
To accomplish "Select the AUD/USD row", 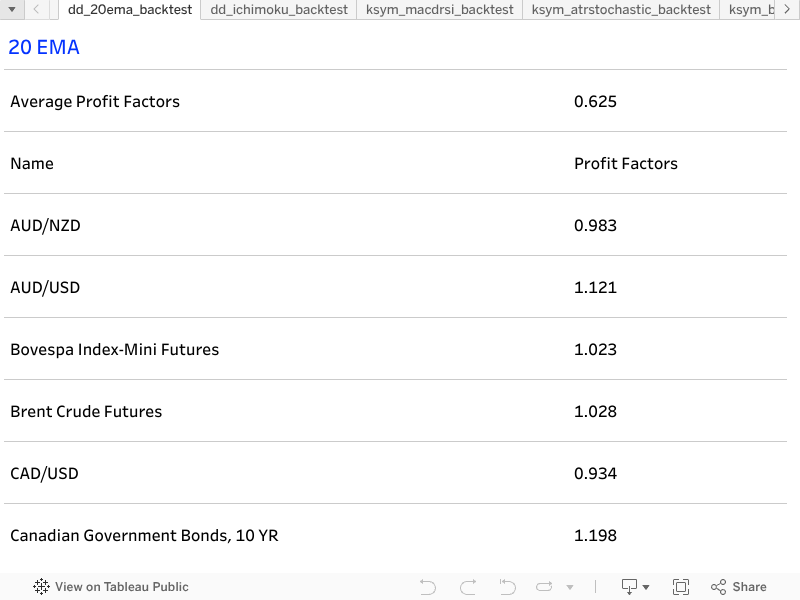I will click(45, 287).
